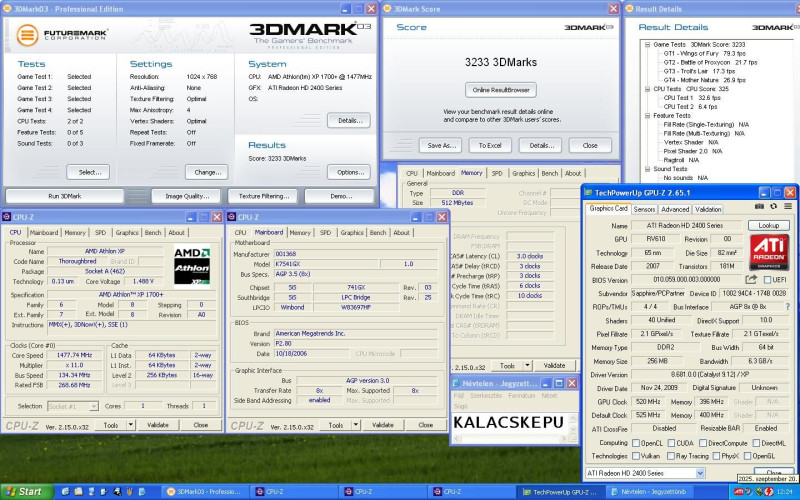
Task: Switch to the Sensors tab in GPU-Z
Action: click(644, 209)
